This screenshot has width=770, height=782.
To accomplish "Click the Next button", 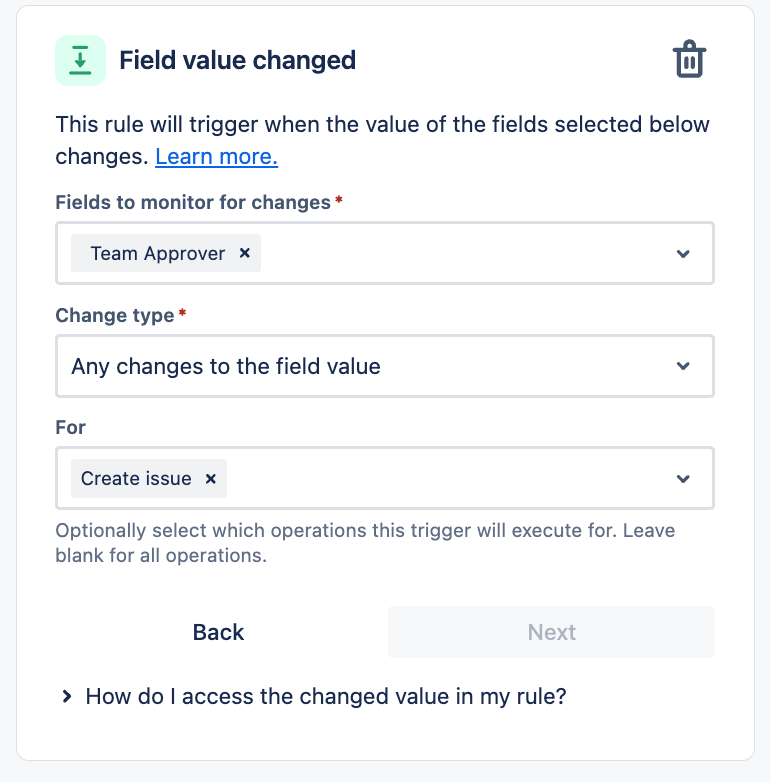I will [x=551, y=632].
